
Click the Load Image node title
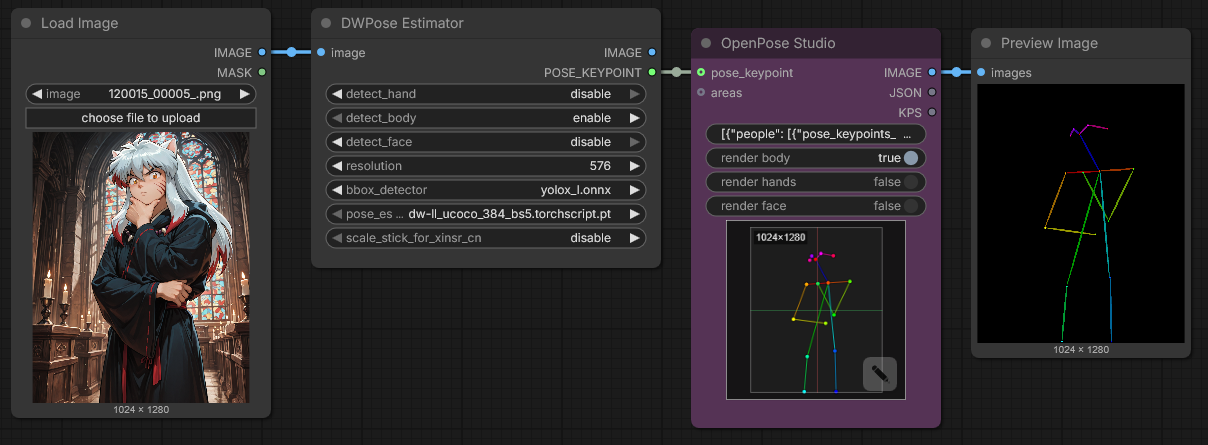click(79, 23)
